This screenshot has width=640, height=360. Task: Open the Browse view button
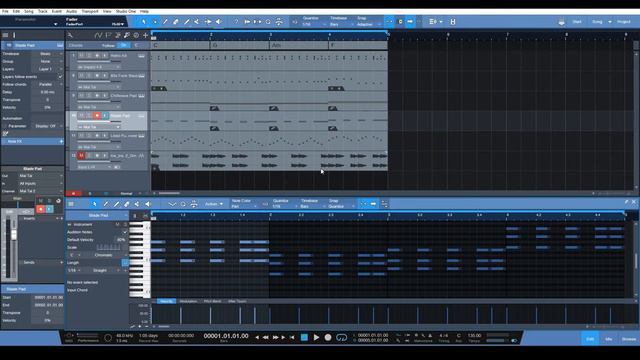[x=629, y=339]
